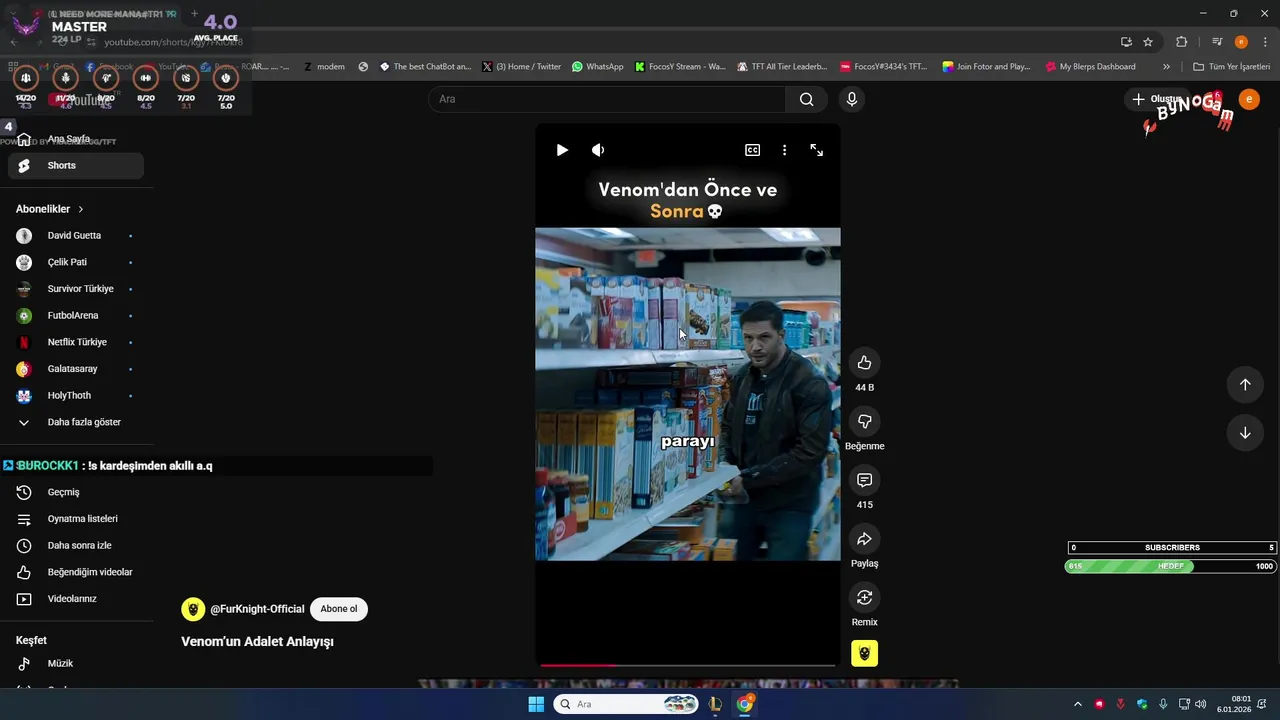
Task: Seek on the short's red progress bar
Action: [x=687, y=665]
